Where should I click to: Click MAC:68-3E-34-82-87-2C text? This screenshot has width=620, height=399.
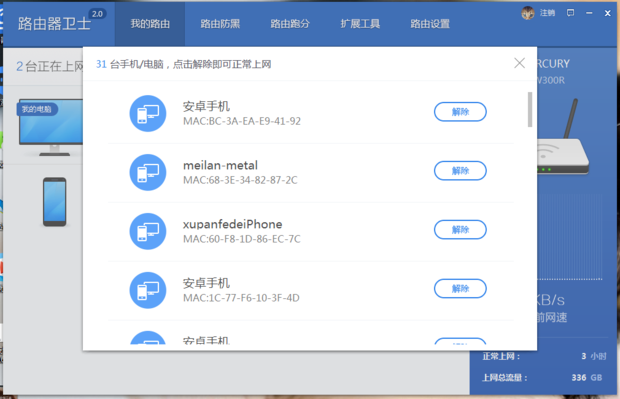coord(240,180)
